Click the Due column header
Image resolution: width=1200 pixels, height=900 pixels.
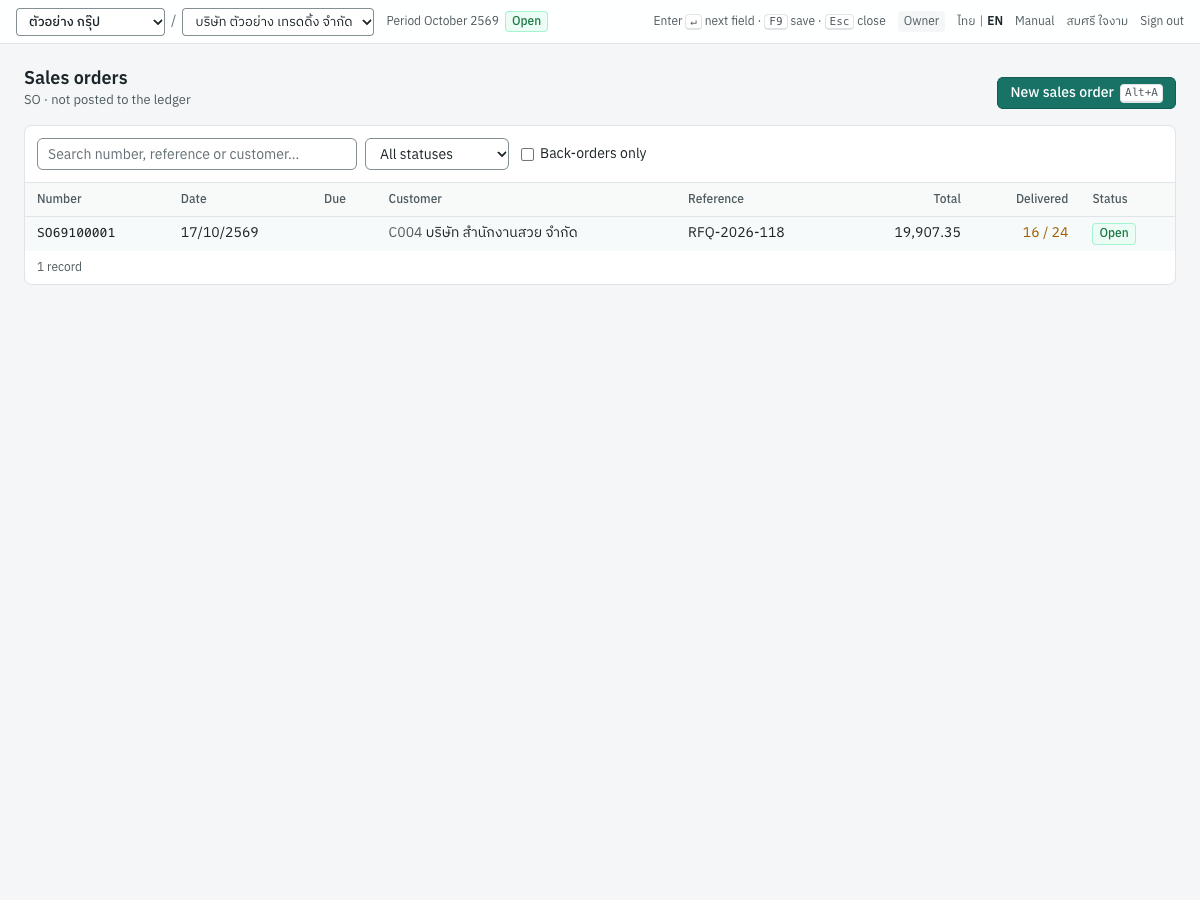click(335, 199)
